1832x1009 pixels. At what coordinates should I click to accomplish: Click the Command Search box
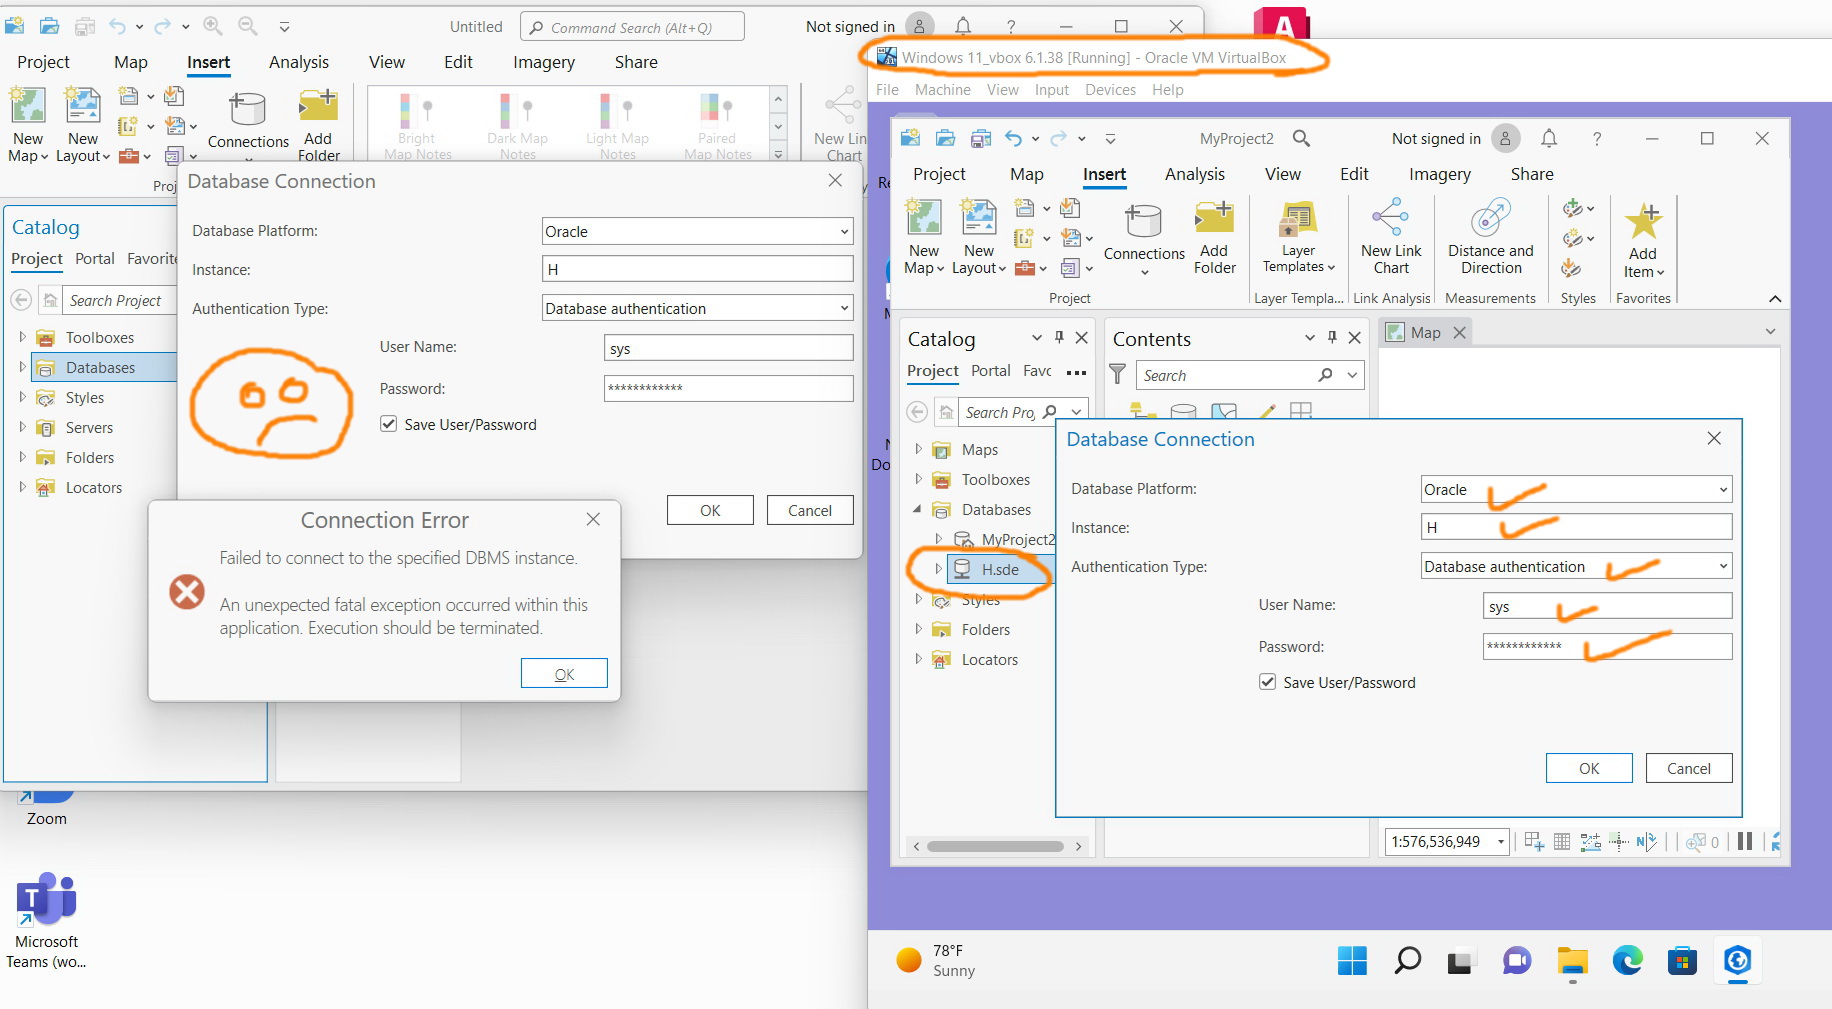pos(632,27)
